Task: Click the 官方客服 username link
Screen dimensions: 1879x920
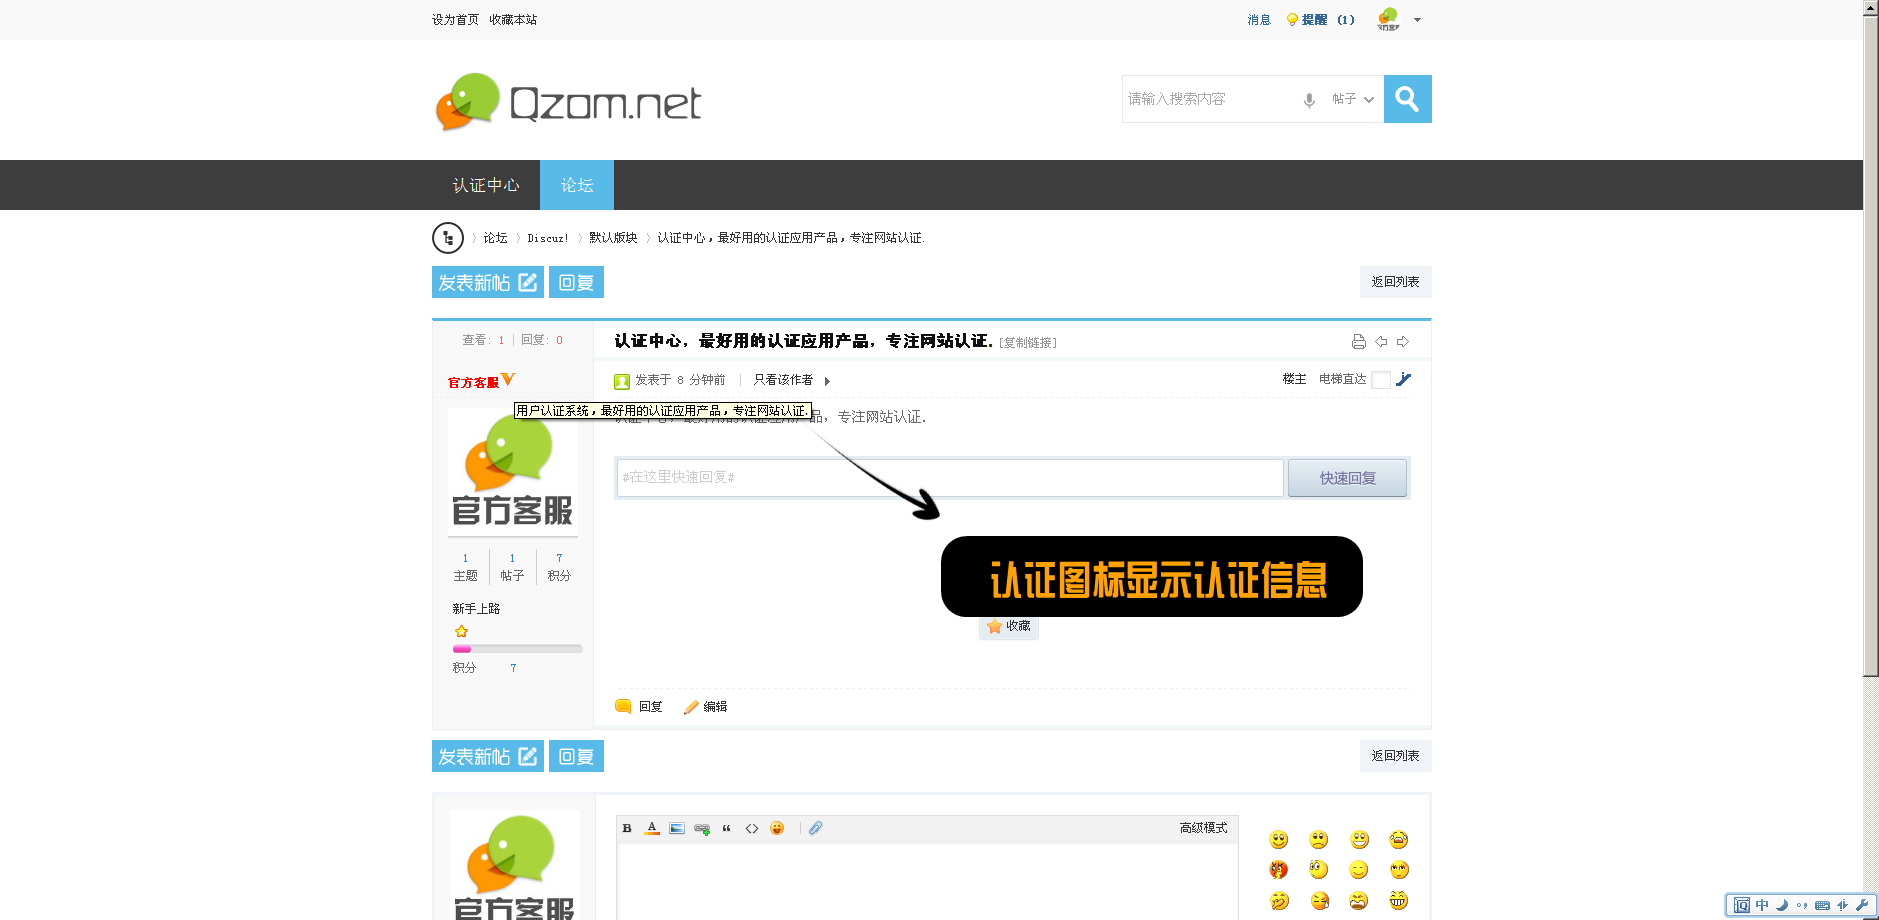Action: (473, 382)
